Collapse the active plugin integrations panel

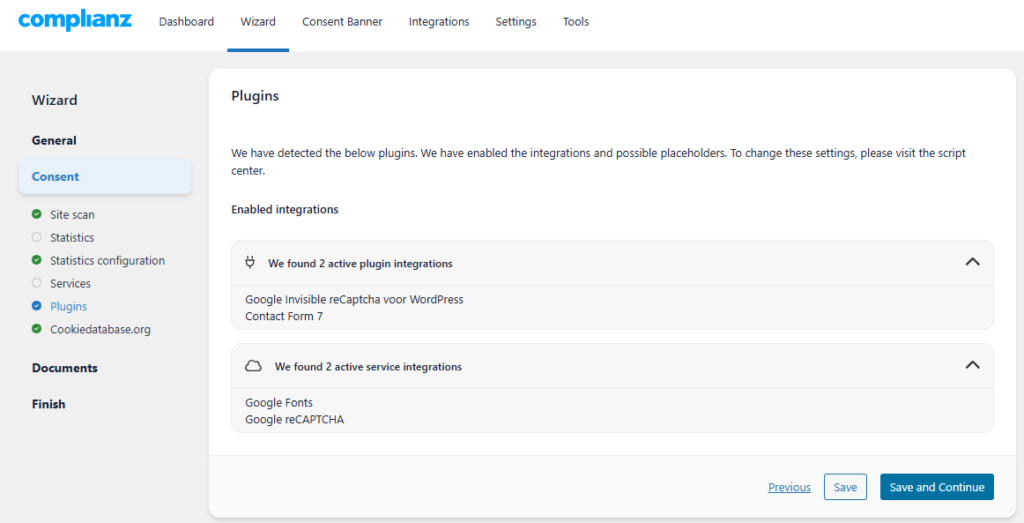point(972,262)
